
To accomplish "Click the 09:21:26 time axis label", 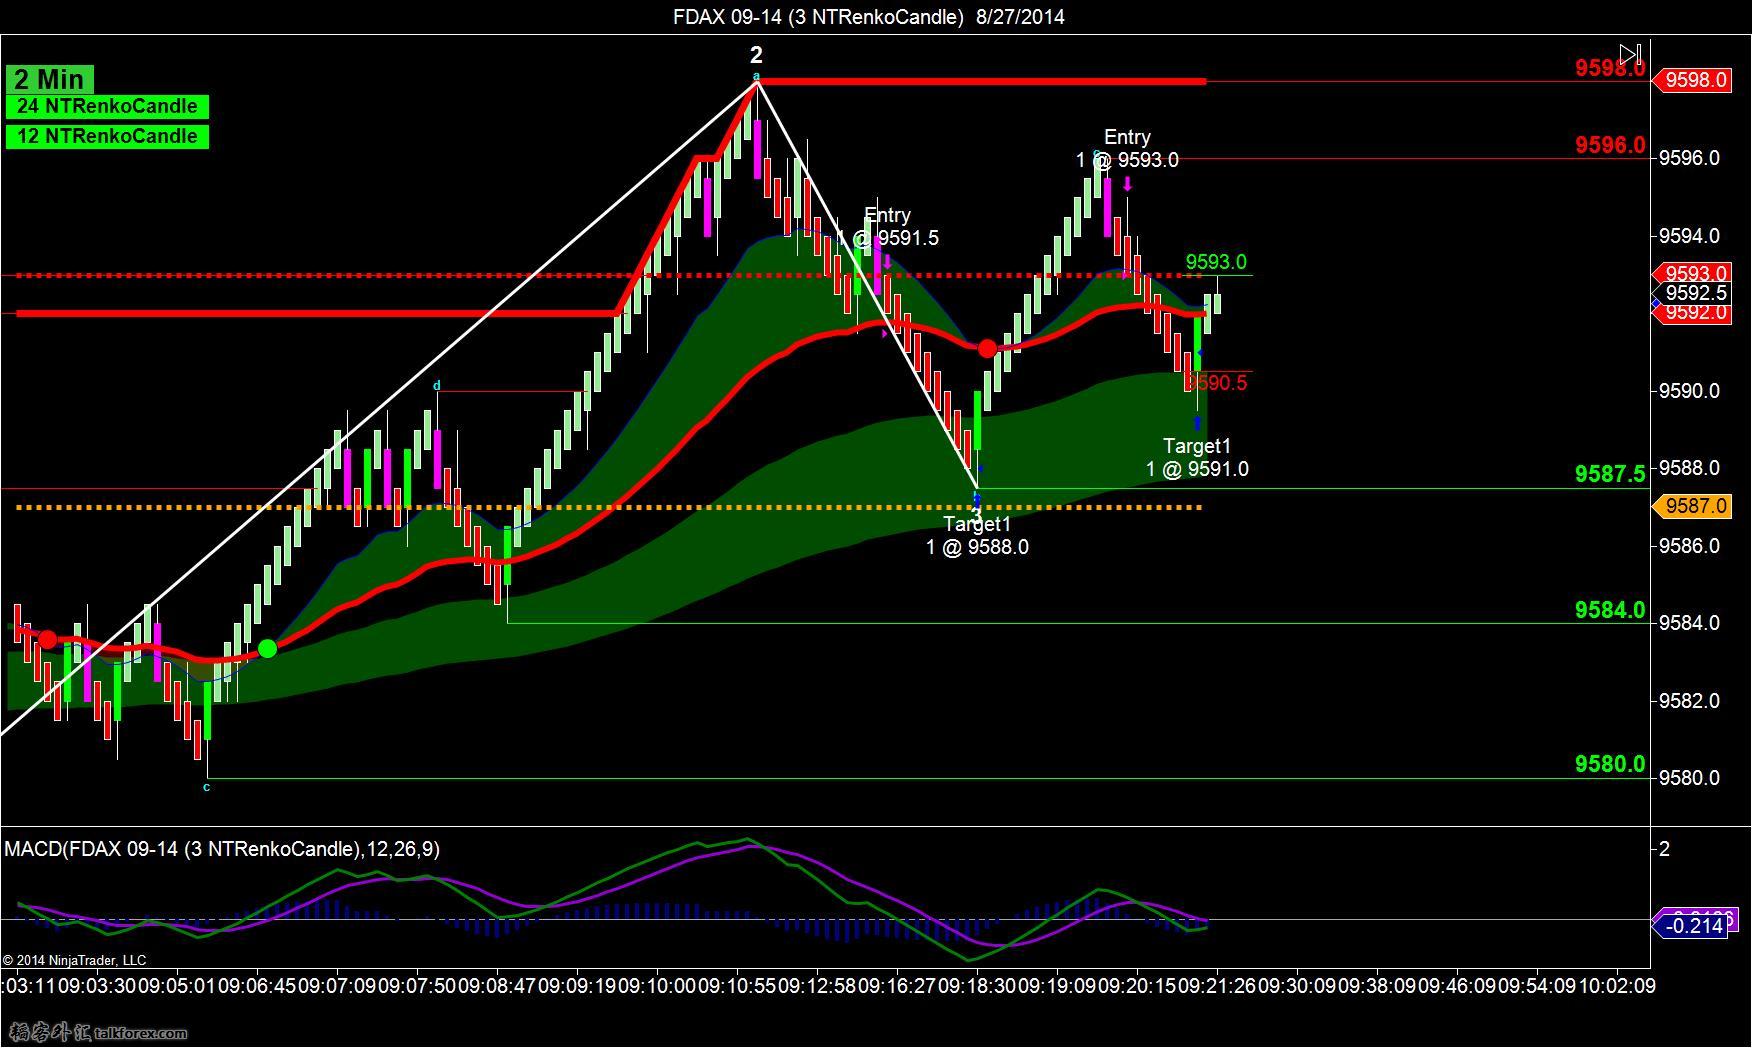I will pos(1217,986).
